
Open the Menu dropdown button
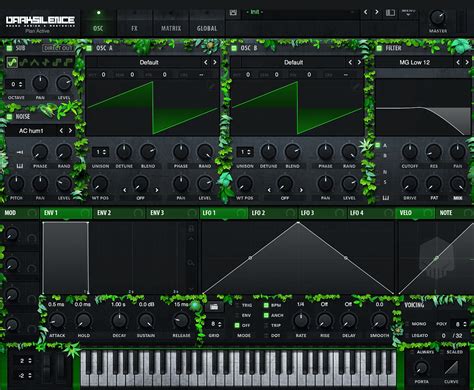408,13
